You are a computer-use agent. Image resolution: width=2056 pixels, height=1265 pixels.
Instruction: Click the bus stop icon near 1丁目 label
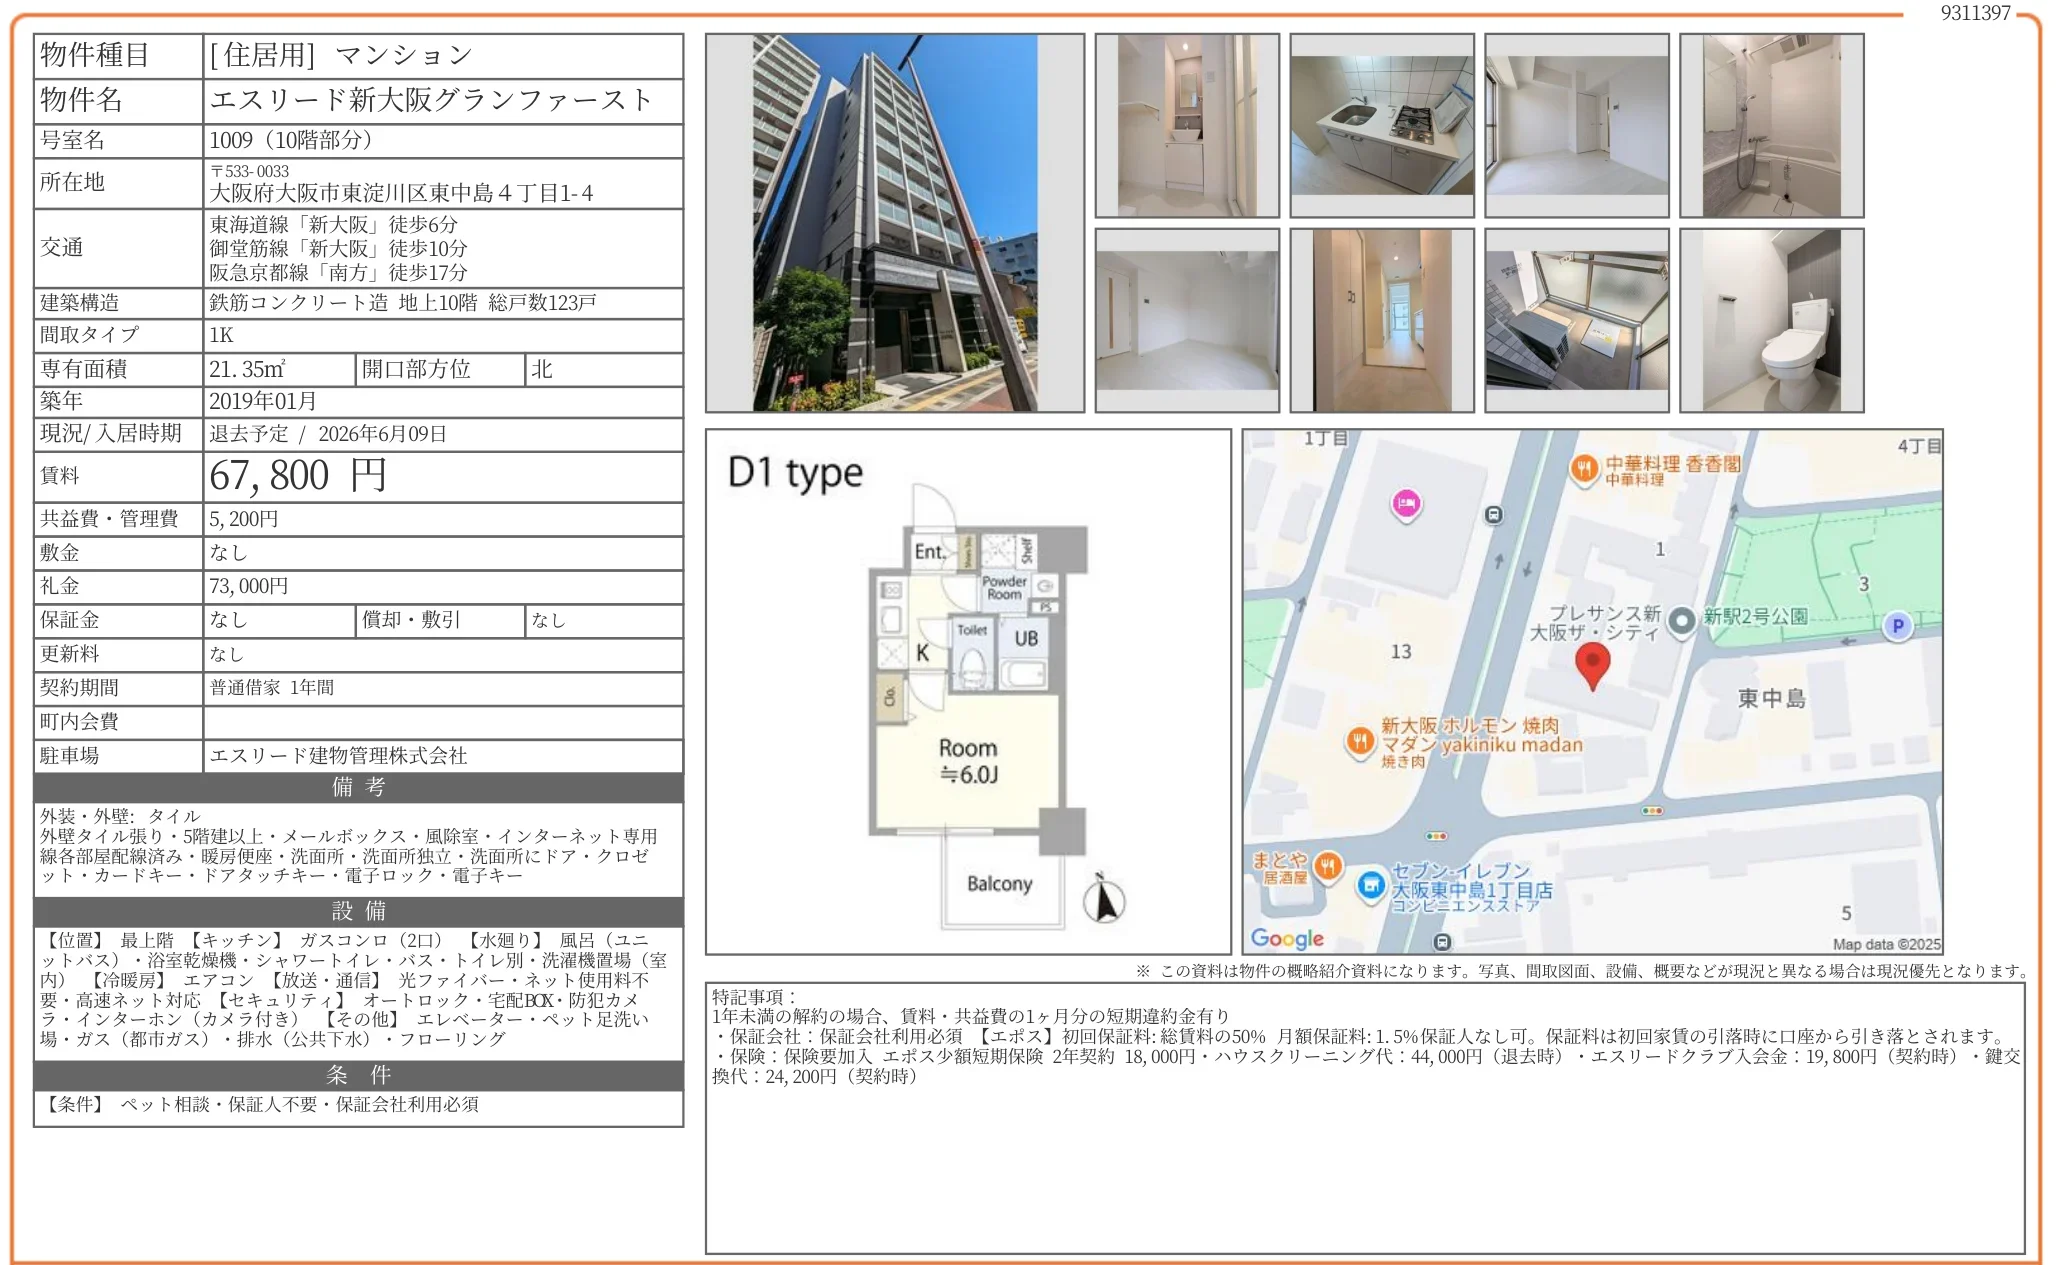[x=1493, y=513]
